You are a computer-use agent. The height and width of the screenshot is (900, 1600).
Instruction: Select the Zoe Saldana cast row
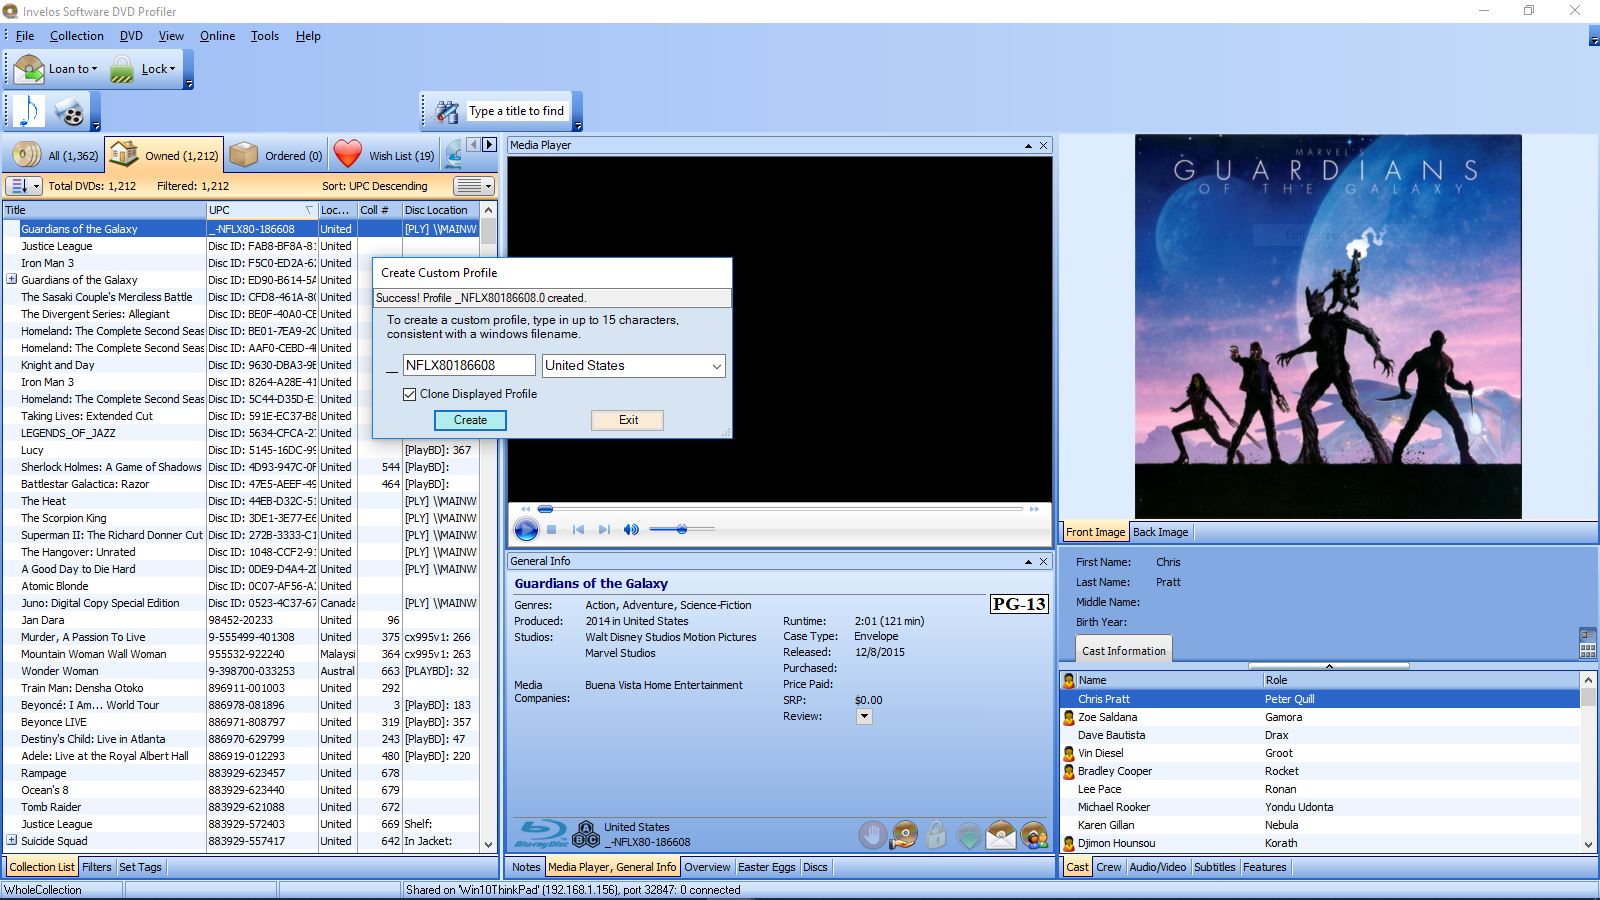tap(1320, 717)
